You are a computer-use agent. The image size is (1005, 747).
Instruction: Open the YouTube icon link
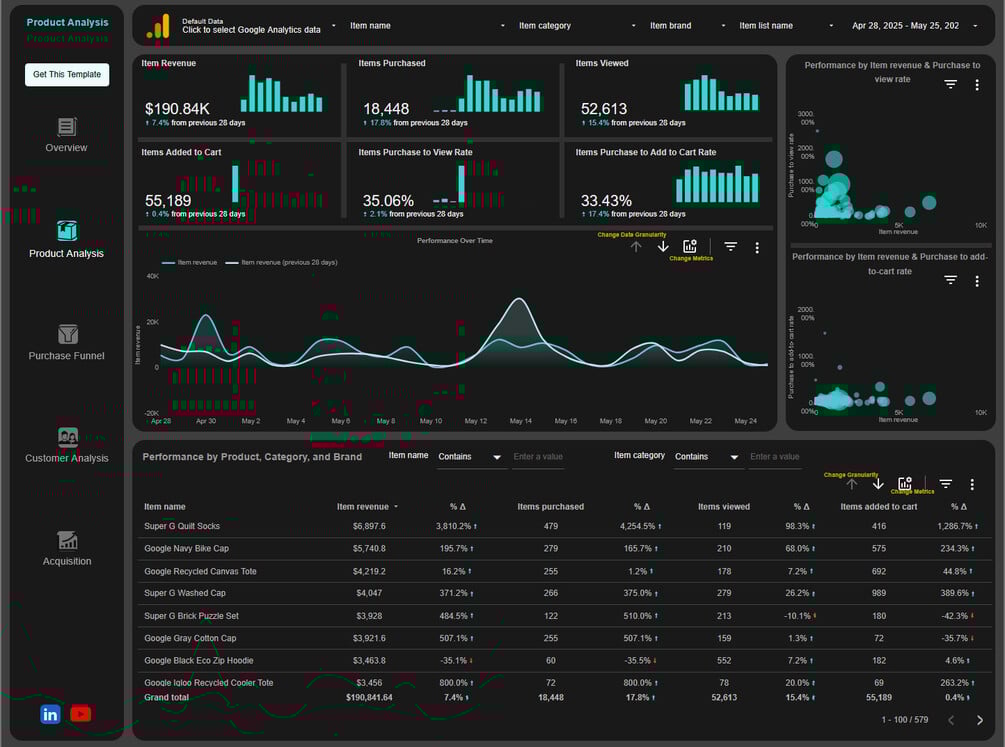pos(81,713)
